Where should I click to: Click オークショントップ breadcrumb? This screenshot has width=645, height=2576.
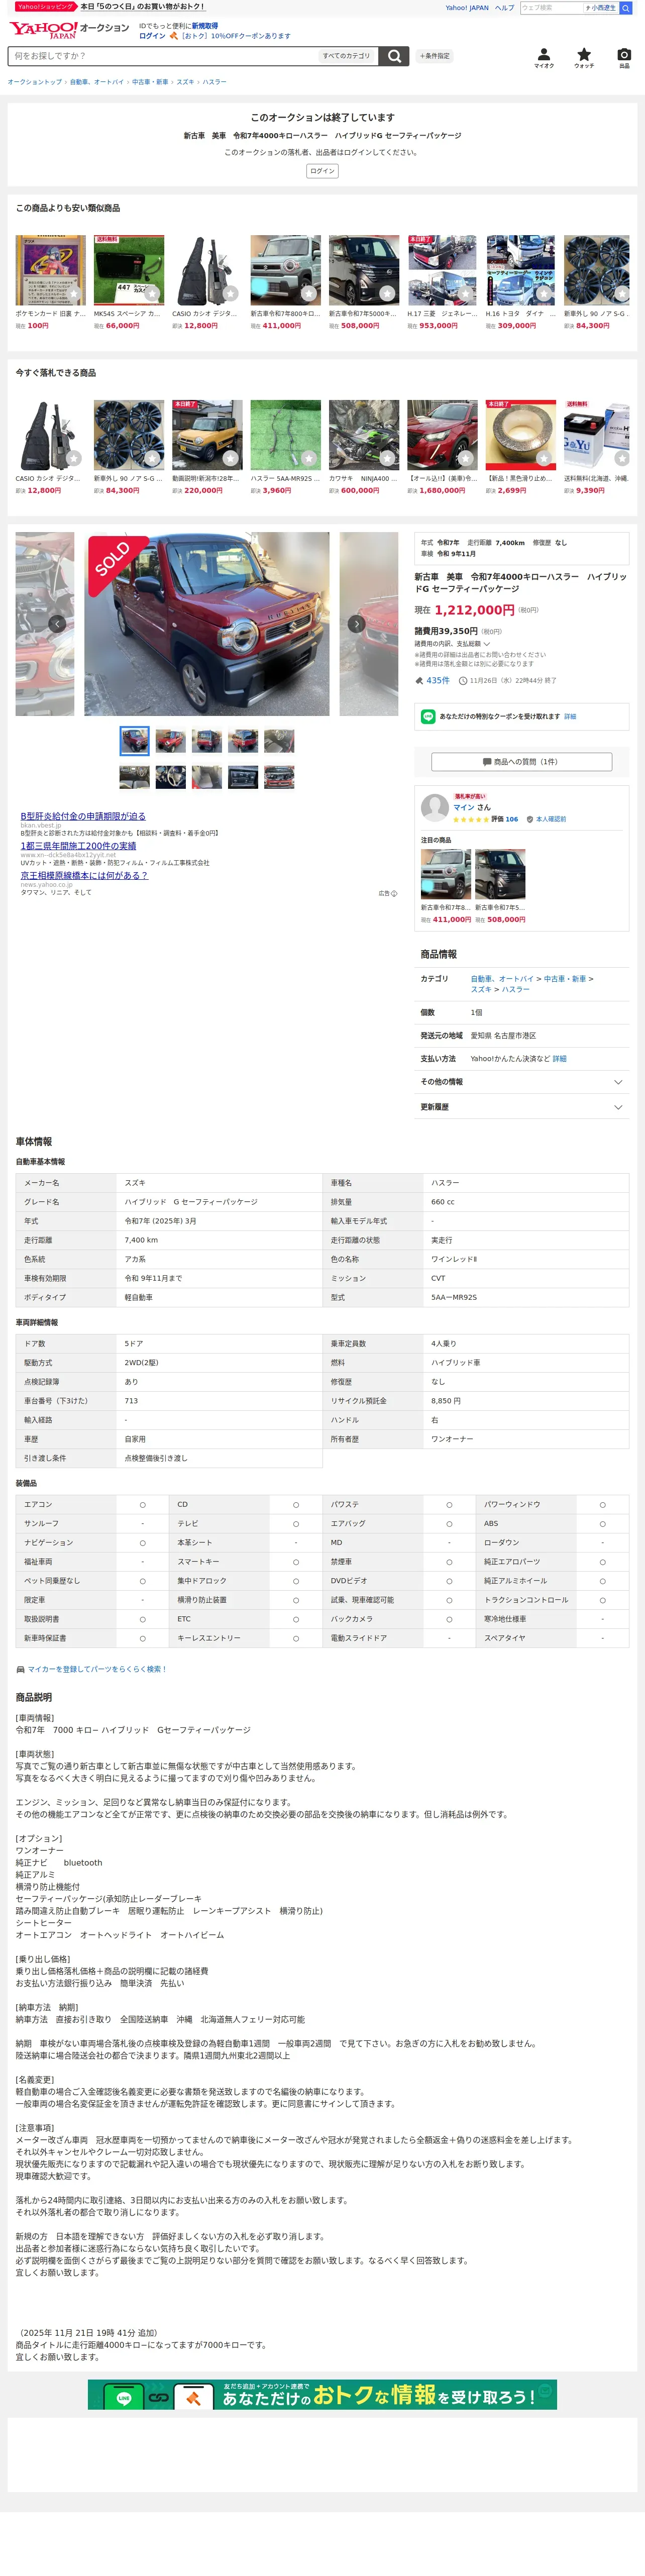click(x=35, y=82)
